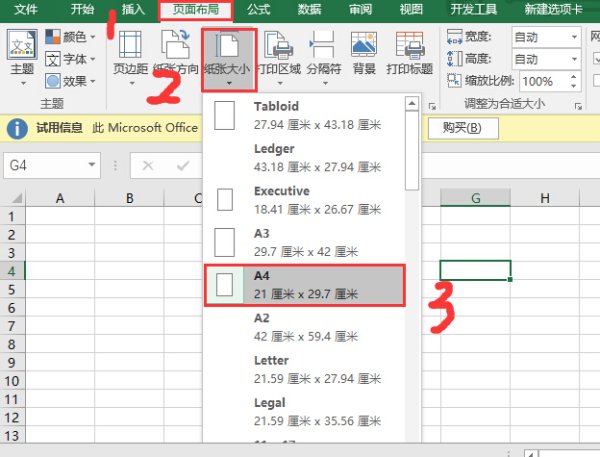Switch to the Data (数据) tab
The height and width of the screenshot is (457, 600).
coord(309,9)
